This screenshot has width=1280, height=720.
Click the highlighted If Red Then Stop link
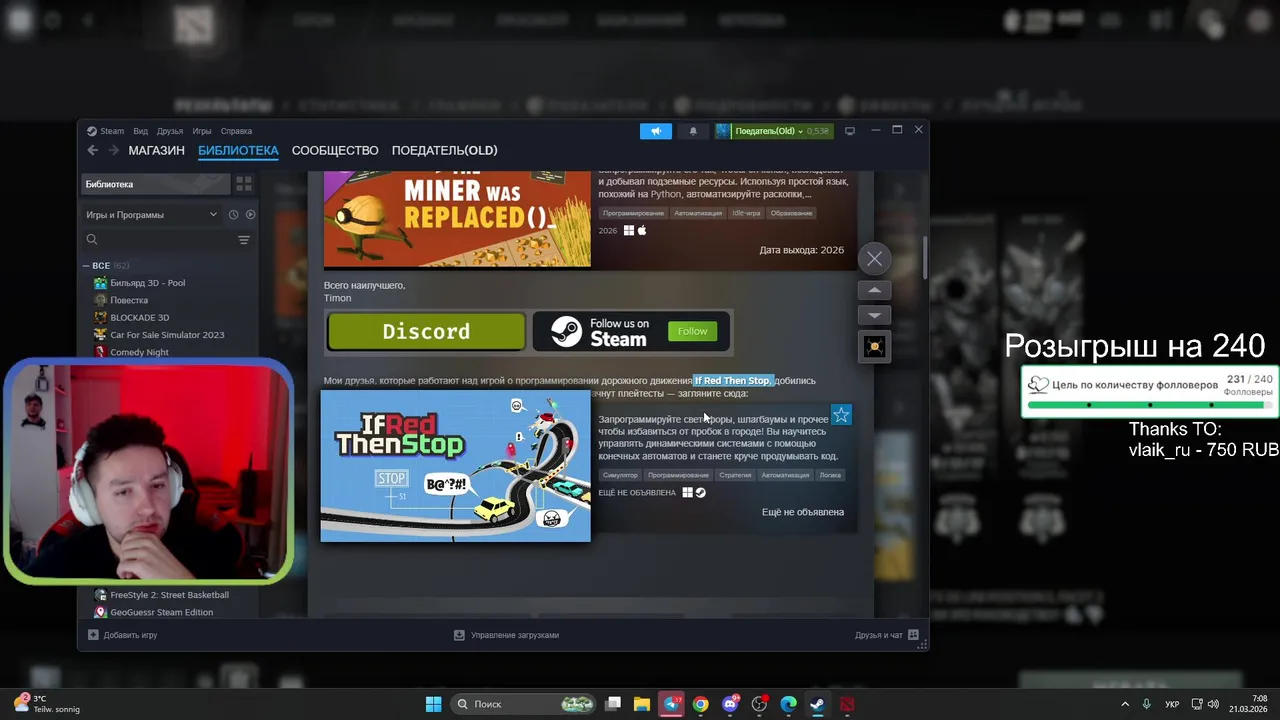coord(733,381)
